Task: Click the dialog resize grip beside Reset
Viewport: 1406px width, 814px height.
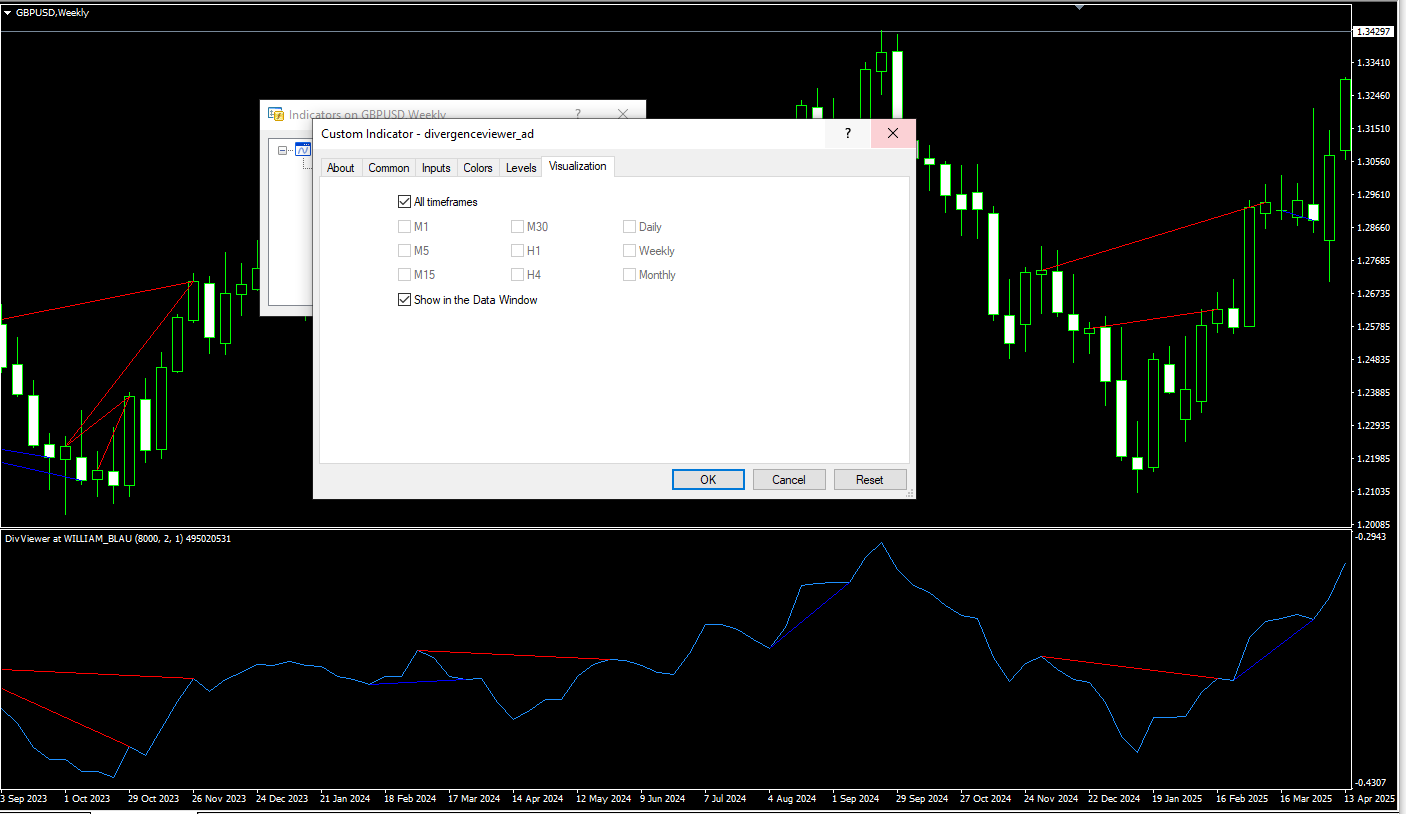Action: 910,493
